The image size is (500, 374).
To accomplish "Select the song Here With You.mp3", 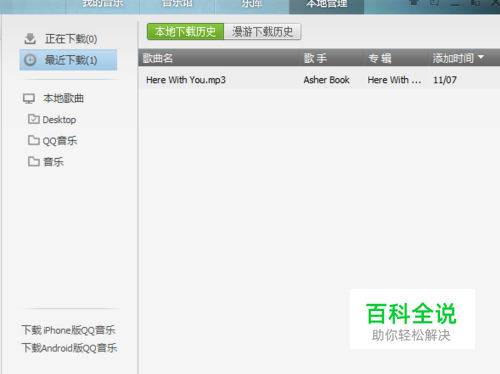I will click(x=186, y=80).
